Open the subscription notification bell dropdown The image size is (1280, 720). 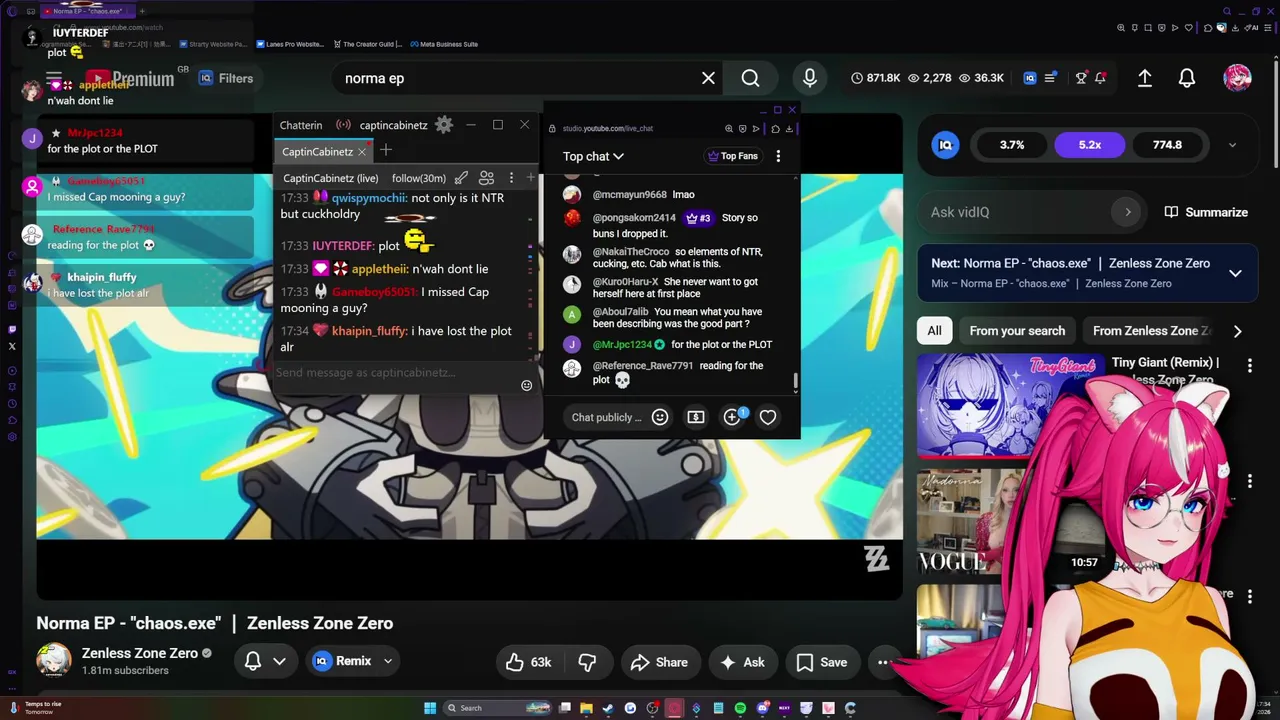[266, 662]
